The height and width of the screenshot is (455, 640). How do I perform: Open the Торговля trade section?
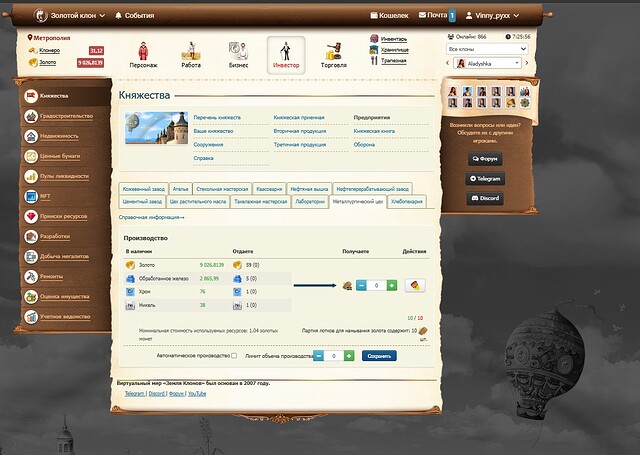point(333,54)
